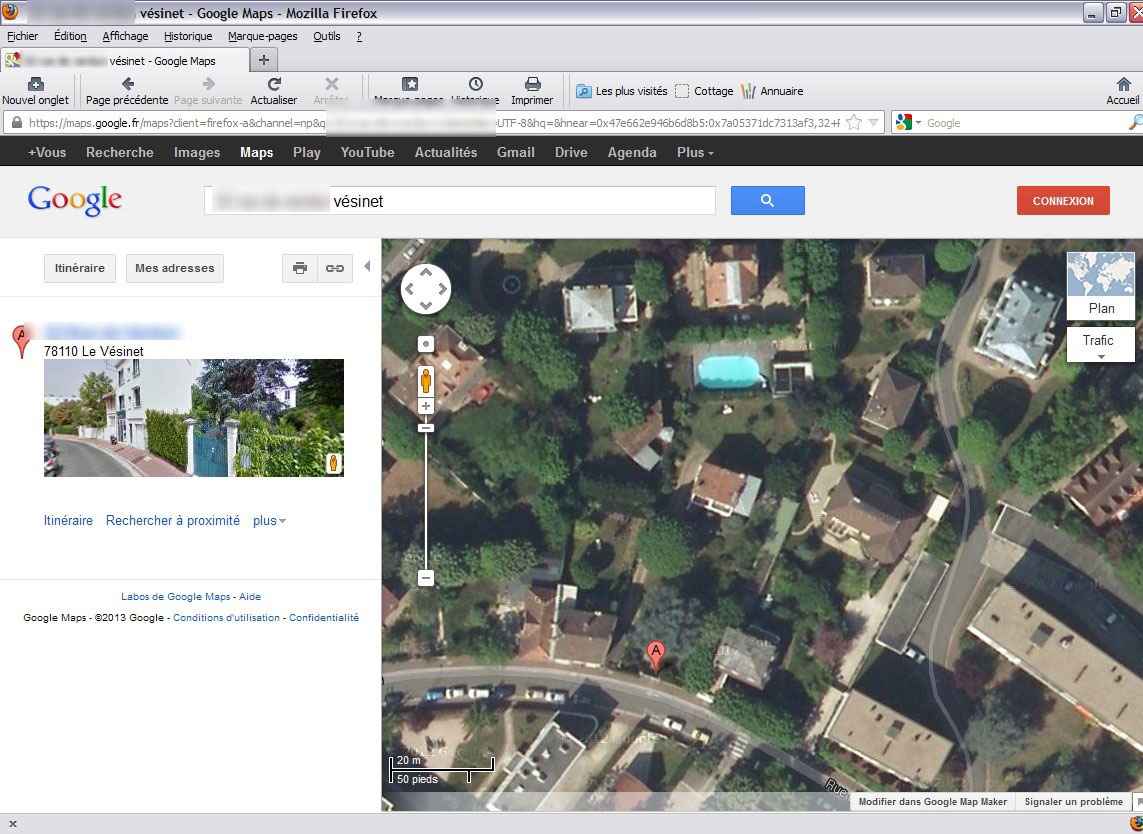Expand the Trafic layer dropdown
Image resolution: width=1143 pixels, height=834 pixels.
[1101, 345]
